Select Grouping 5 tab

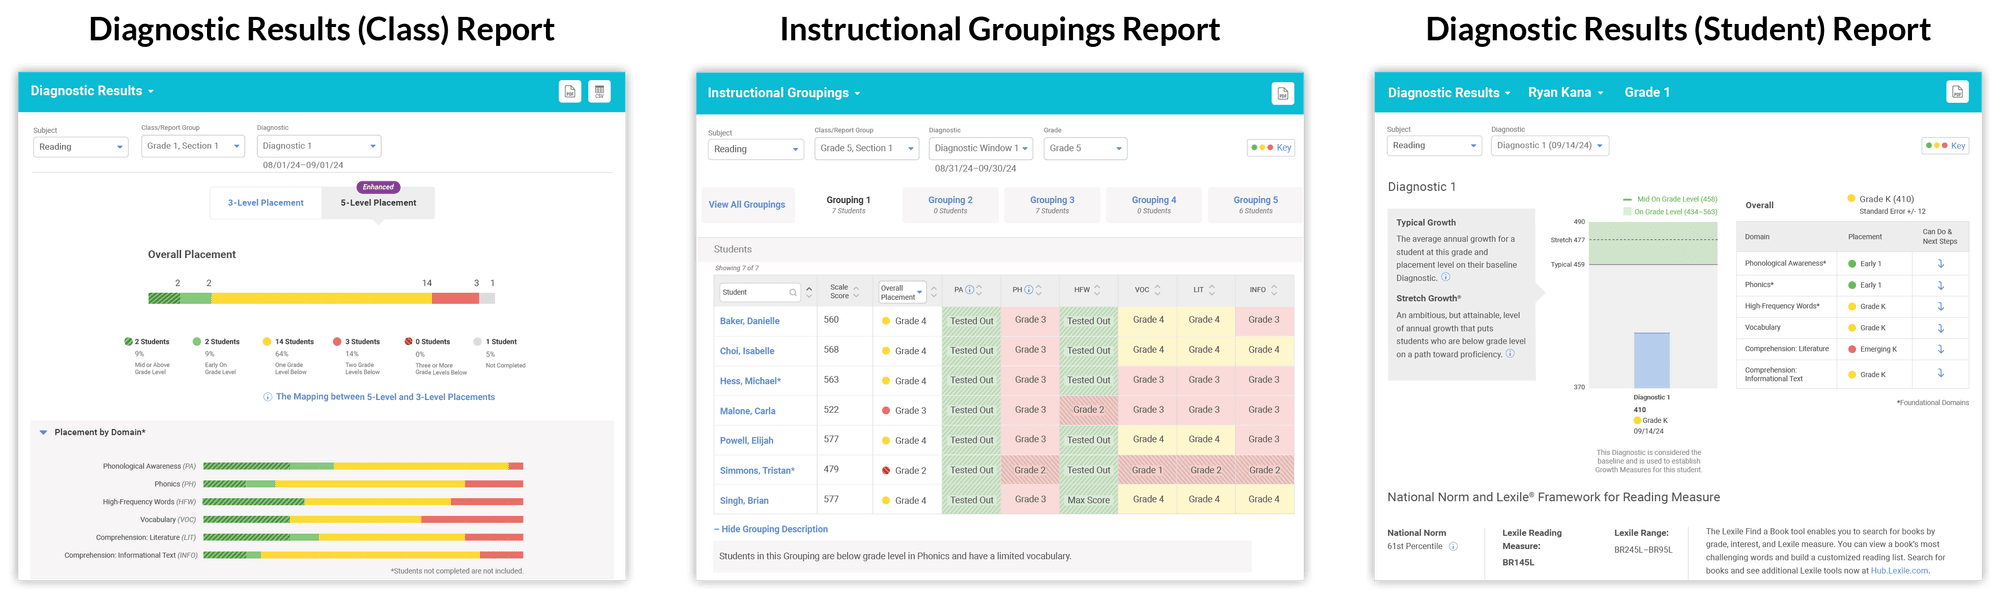tap(1255, 205)
